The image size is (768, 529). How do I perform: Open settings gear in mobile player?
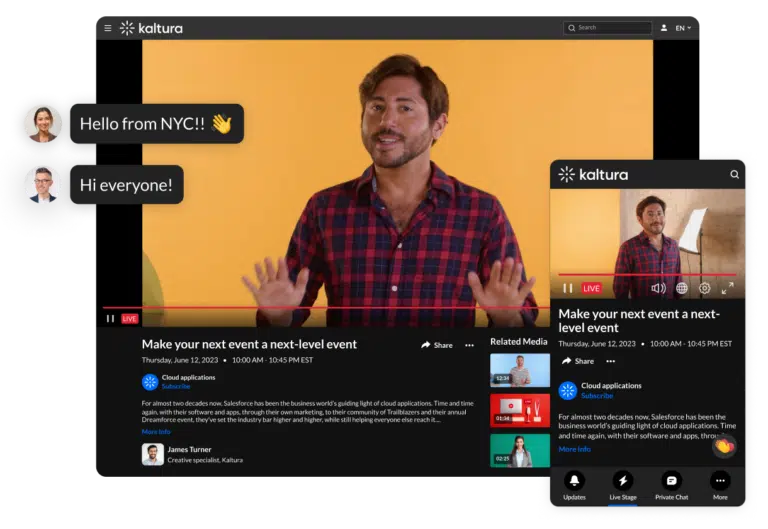705,288
